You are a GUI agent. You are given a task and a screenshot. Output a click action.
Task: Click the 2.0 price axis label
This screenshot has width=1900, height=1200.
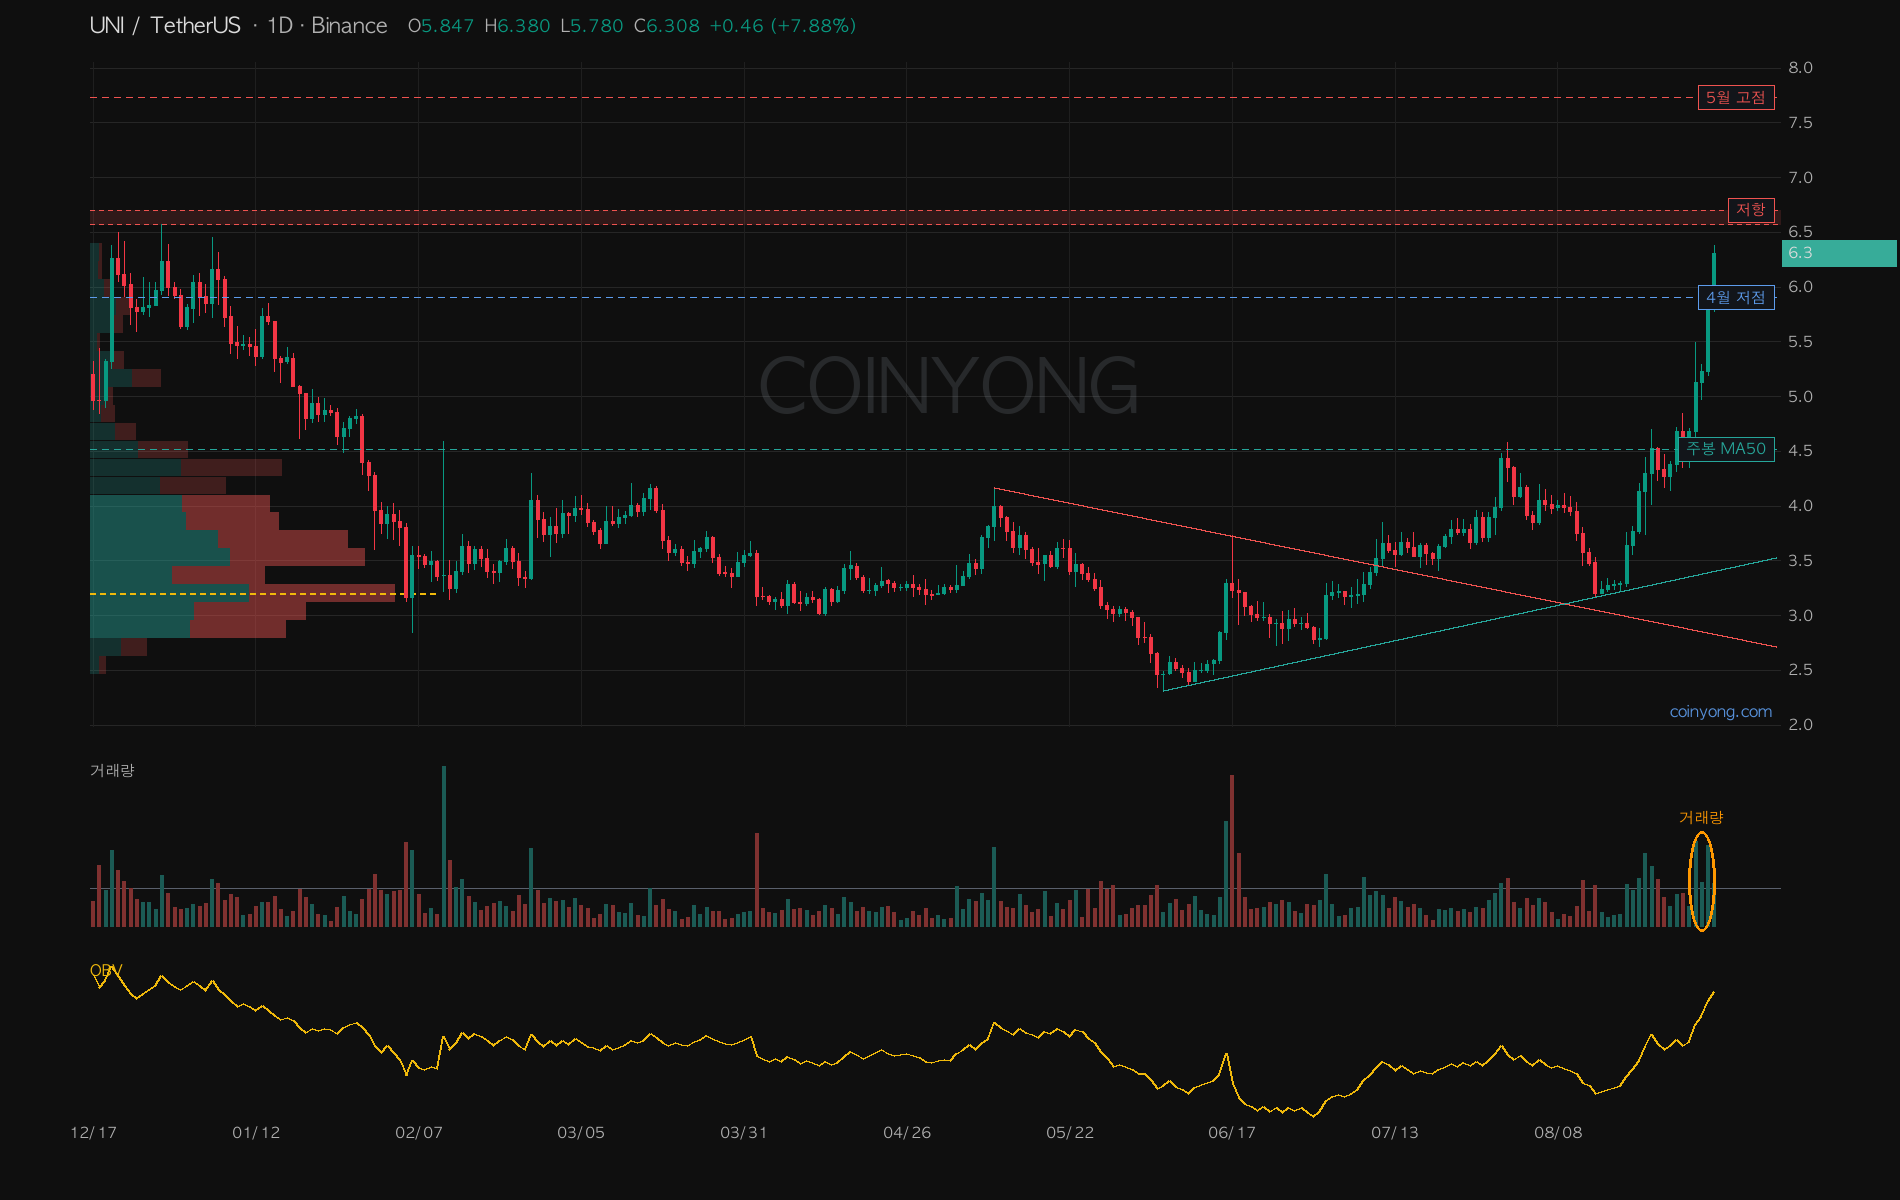1800,725
